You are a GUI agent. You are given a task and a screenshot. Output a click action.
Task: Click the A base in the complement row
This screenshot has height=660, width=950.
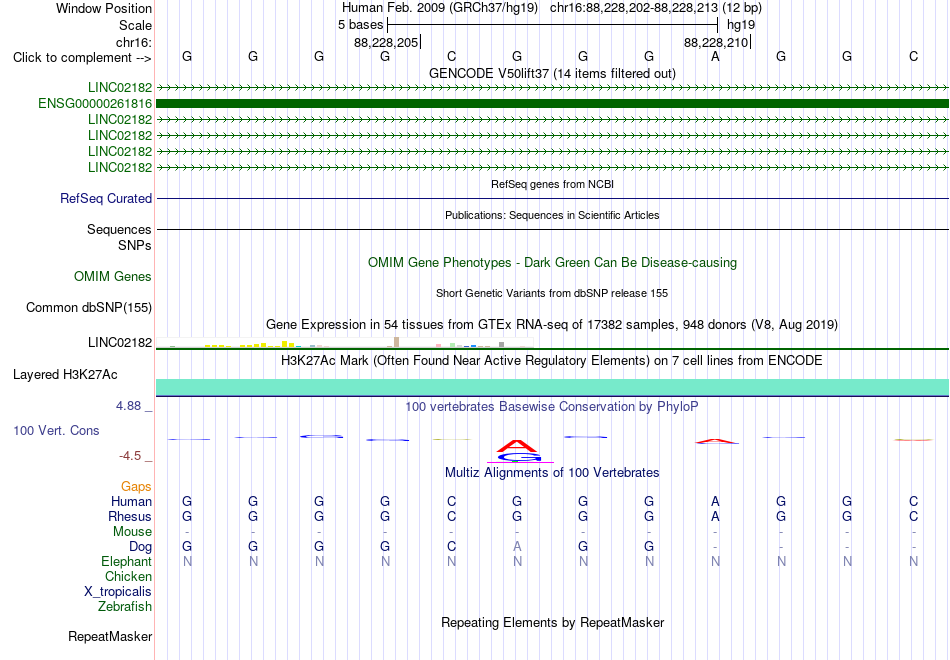click(x=716, y=57)
